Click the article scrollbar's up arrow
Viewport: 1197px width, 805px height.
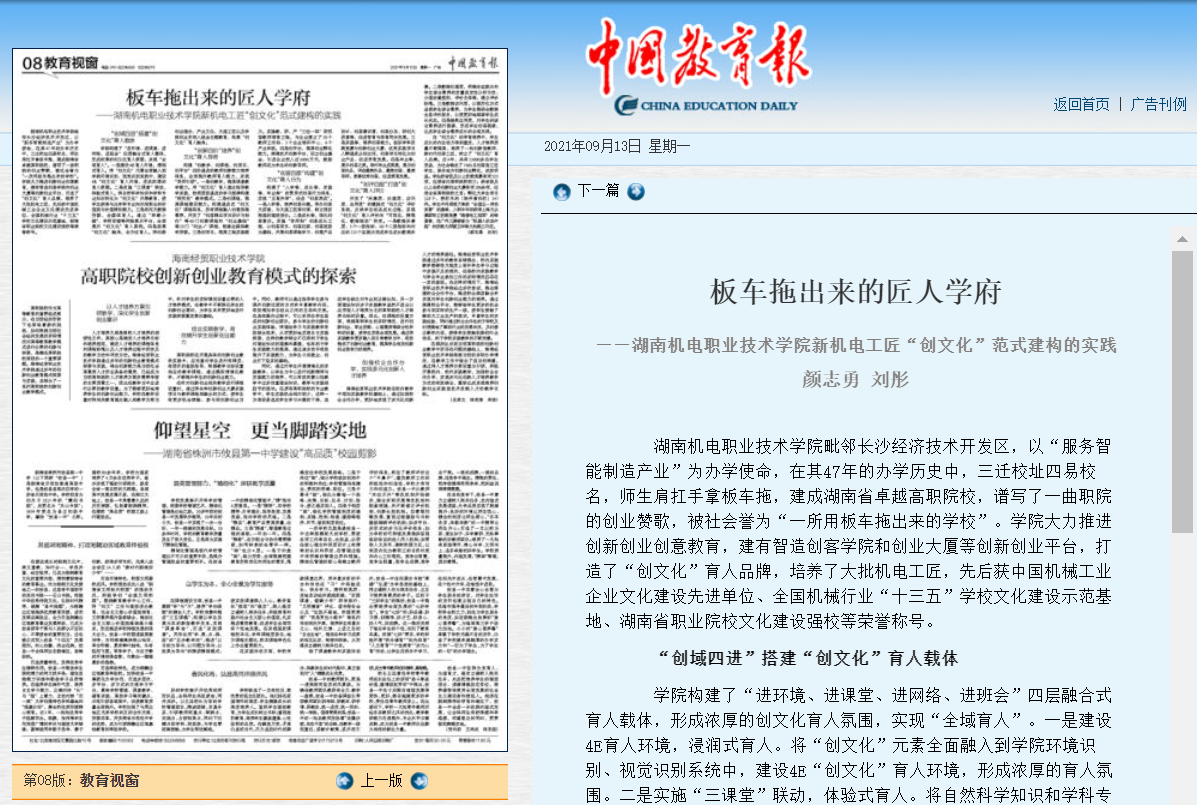(x=1182, y=240)
